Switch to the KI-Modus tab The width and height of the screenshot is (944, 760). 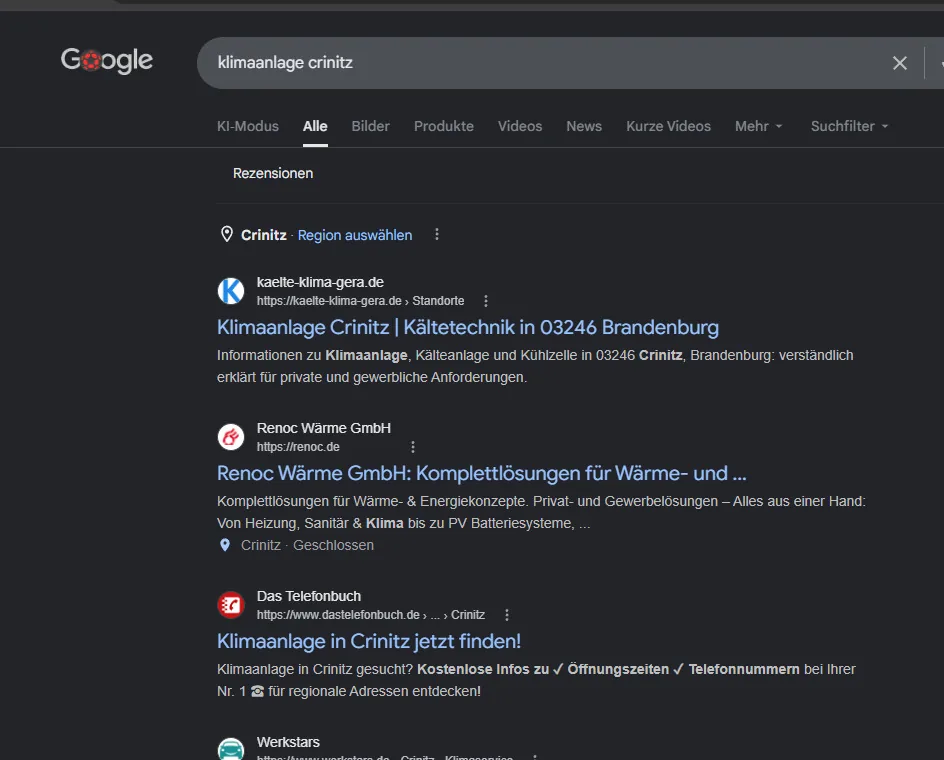click(247, 126)
